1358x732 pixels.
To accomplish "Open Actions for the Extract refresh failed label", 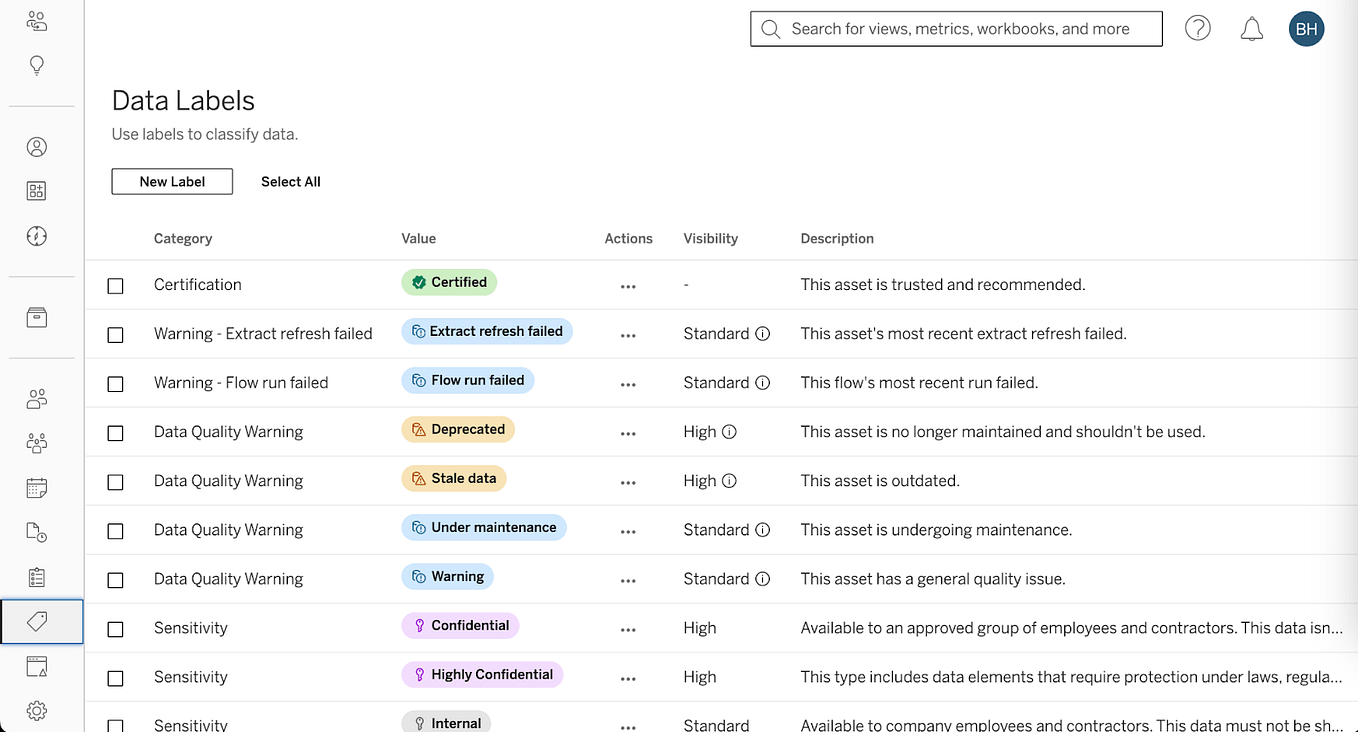I will [x=628, y=335].
